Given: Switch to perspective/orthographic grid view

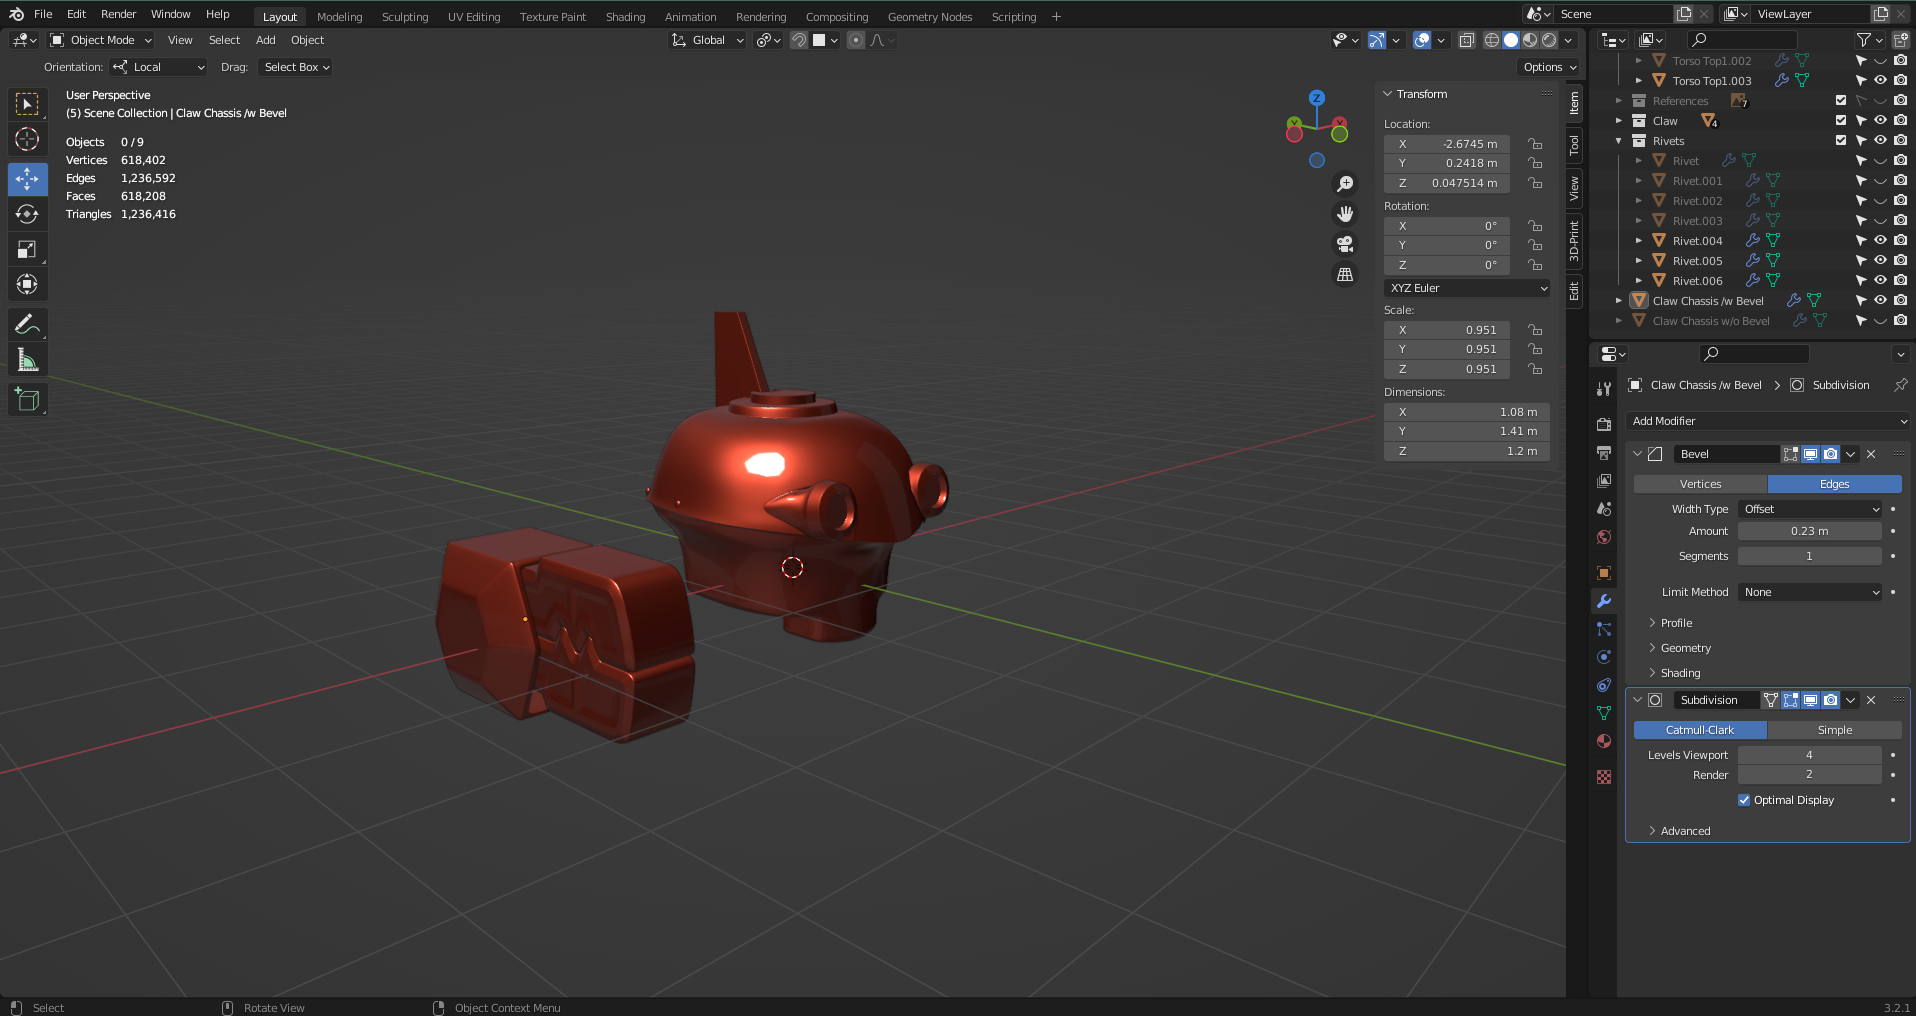Looking at the screenshot, I should tap(1345, 275).
